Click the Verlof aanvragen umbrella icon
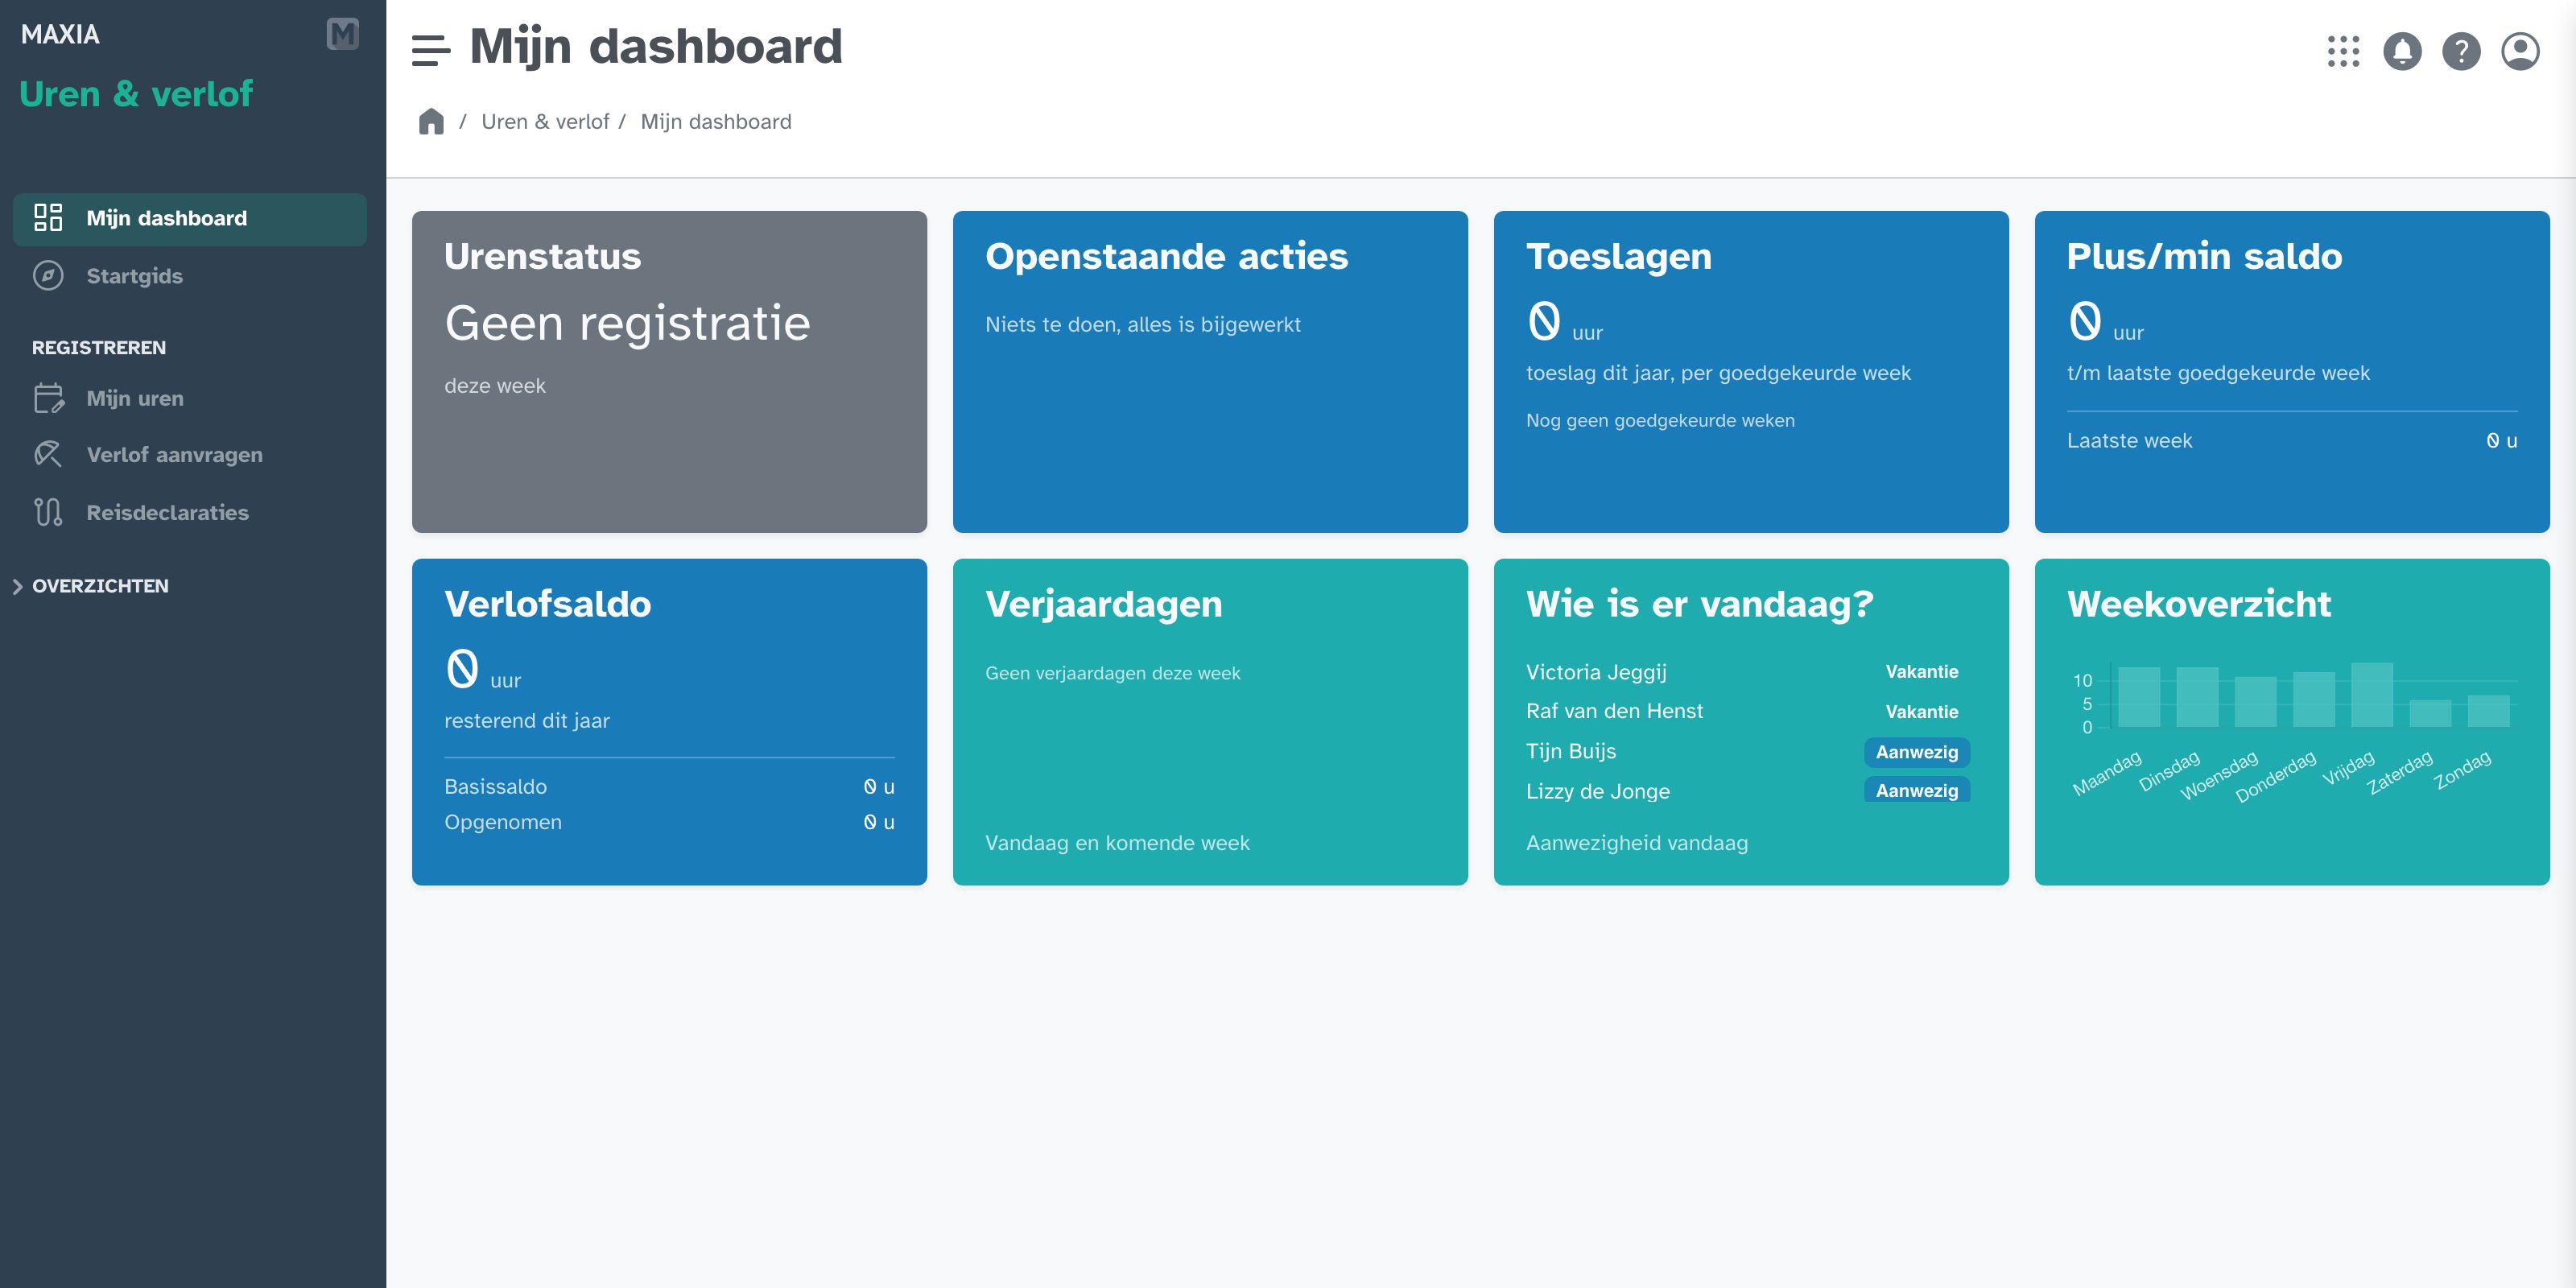This screenshot has width=2576, height=1288. pos(48,454)
